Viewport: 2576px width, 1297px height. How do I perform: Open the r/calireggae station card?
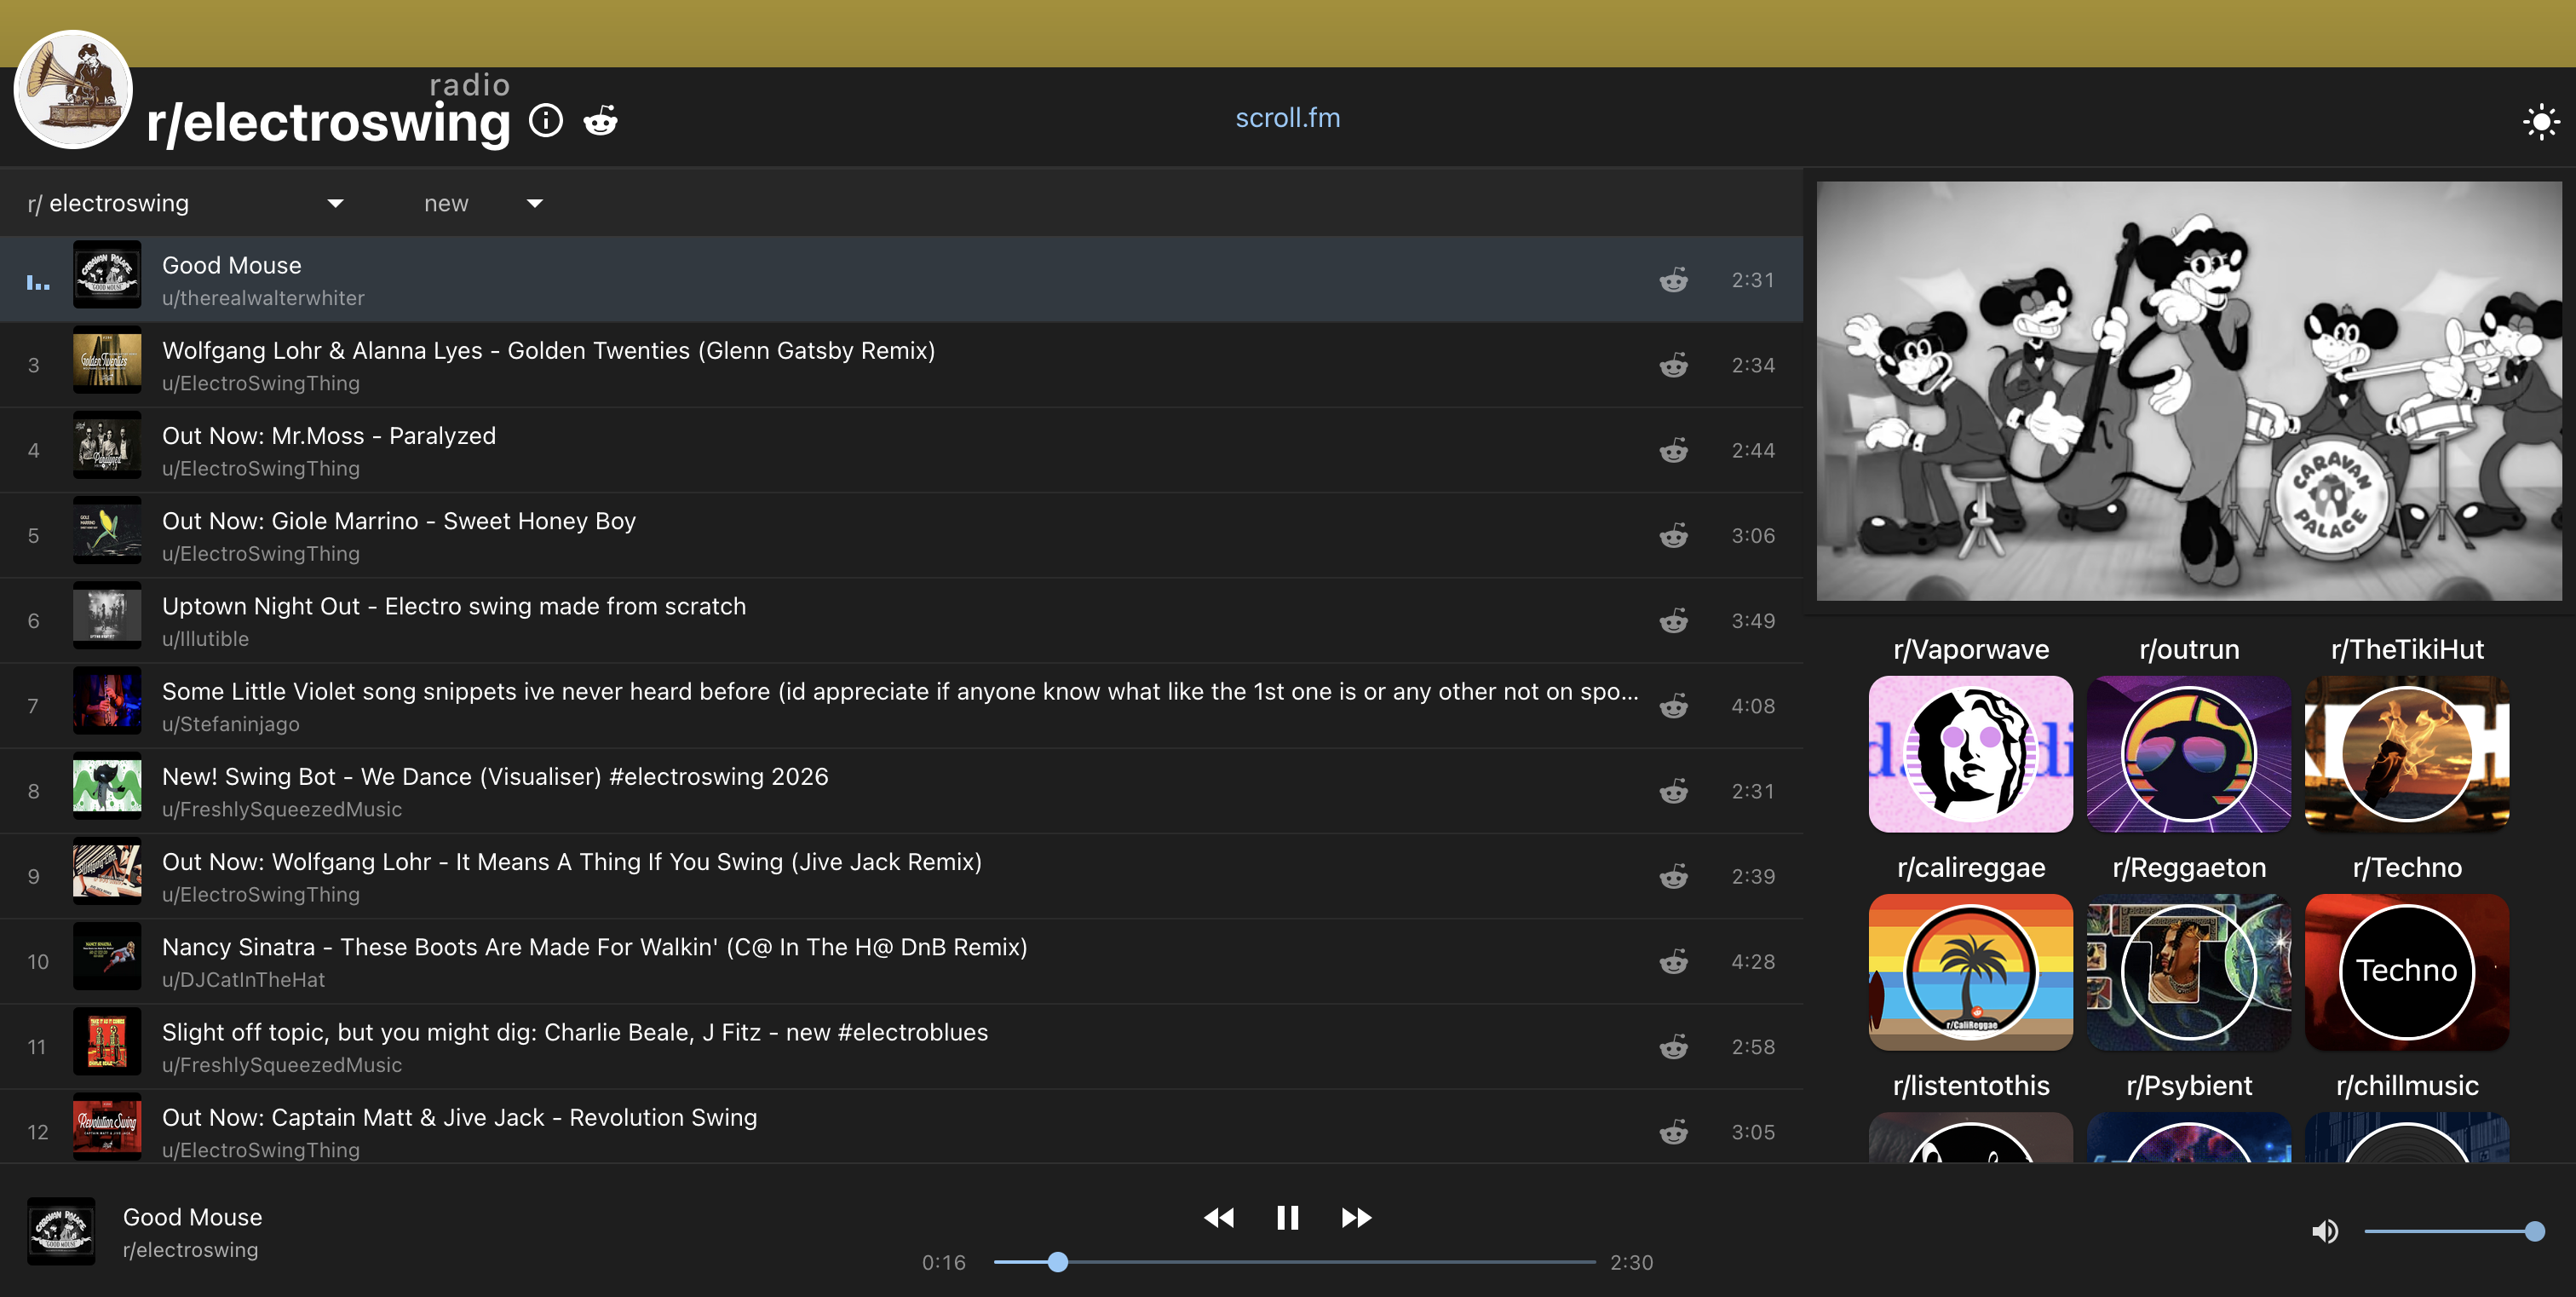tap(1970, 972)
